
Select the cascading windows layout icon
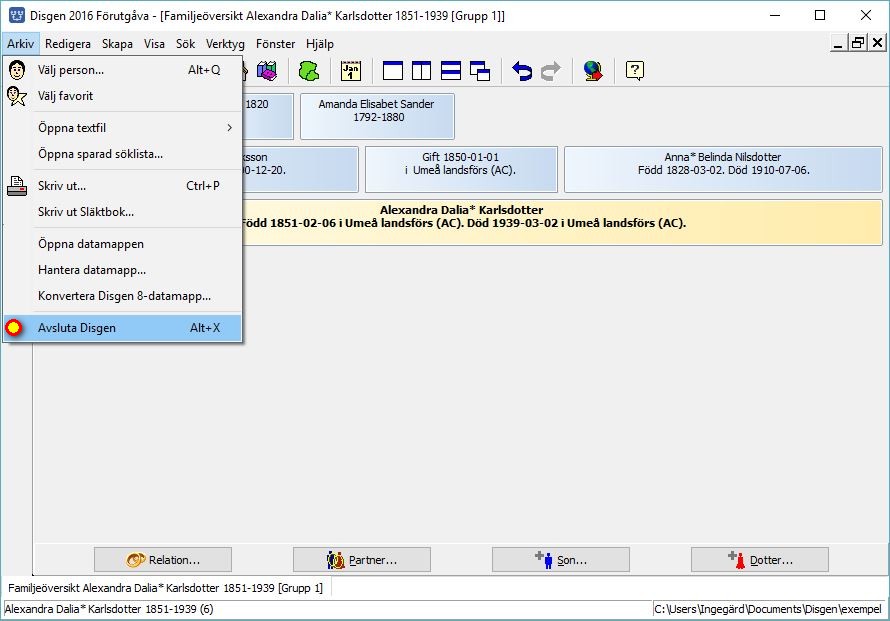click(480, 71)
